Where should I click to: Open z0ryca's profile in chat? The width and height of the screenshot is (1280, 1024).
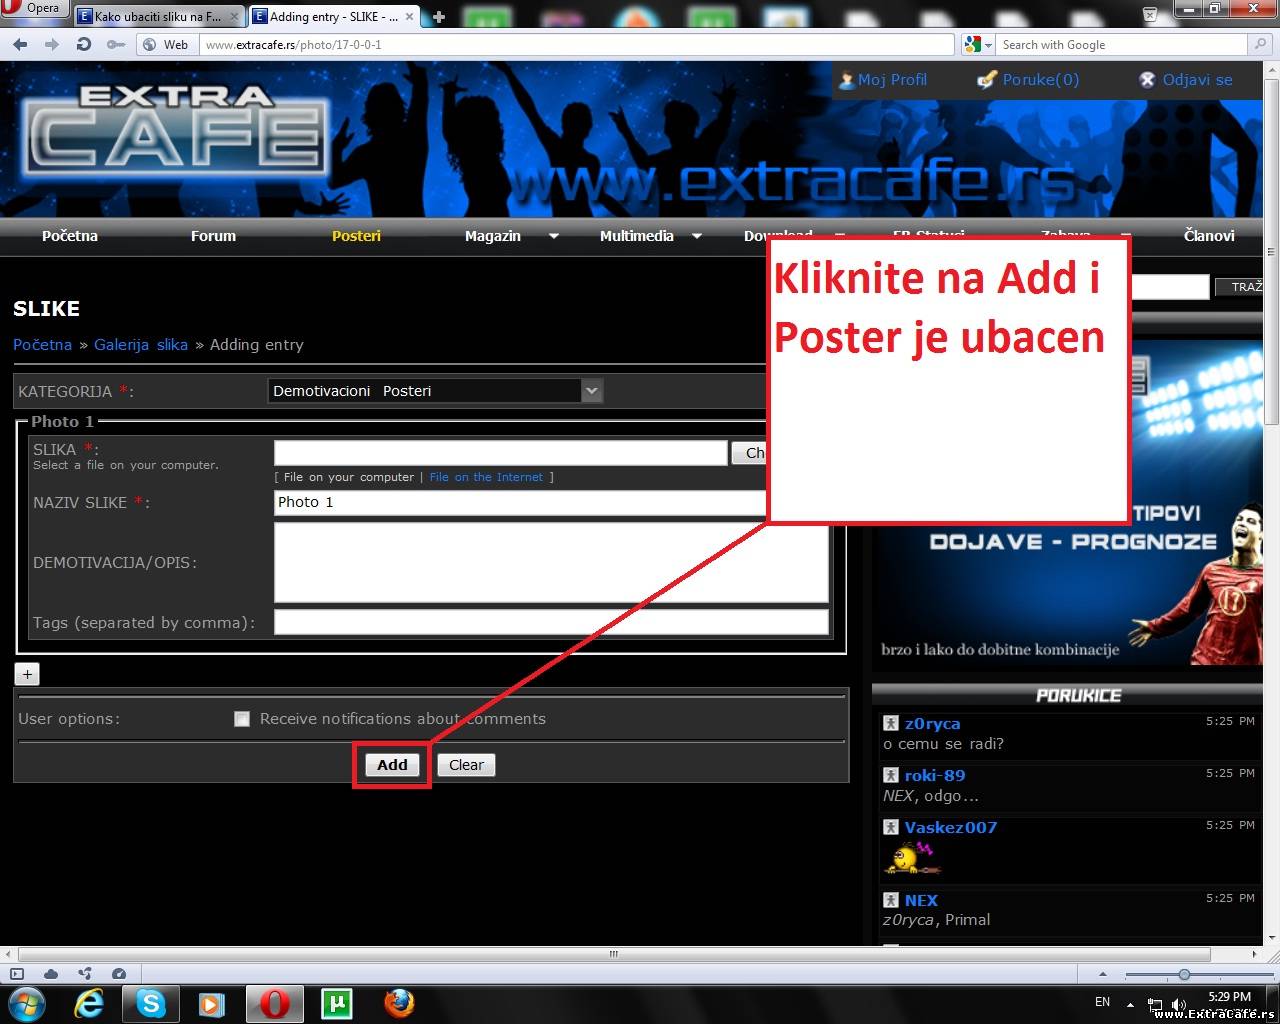coord(932,724)
